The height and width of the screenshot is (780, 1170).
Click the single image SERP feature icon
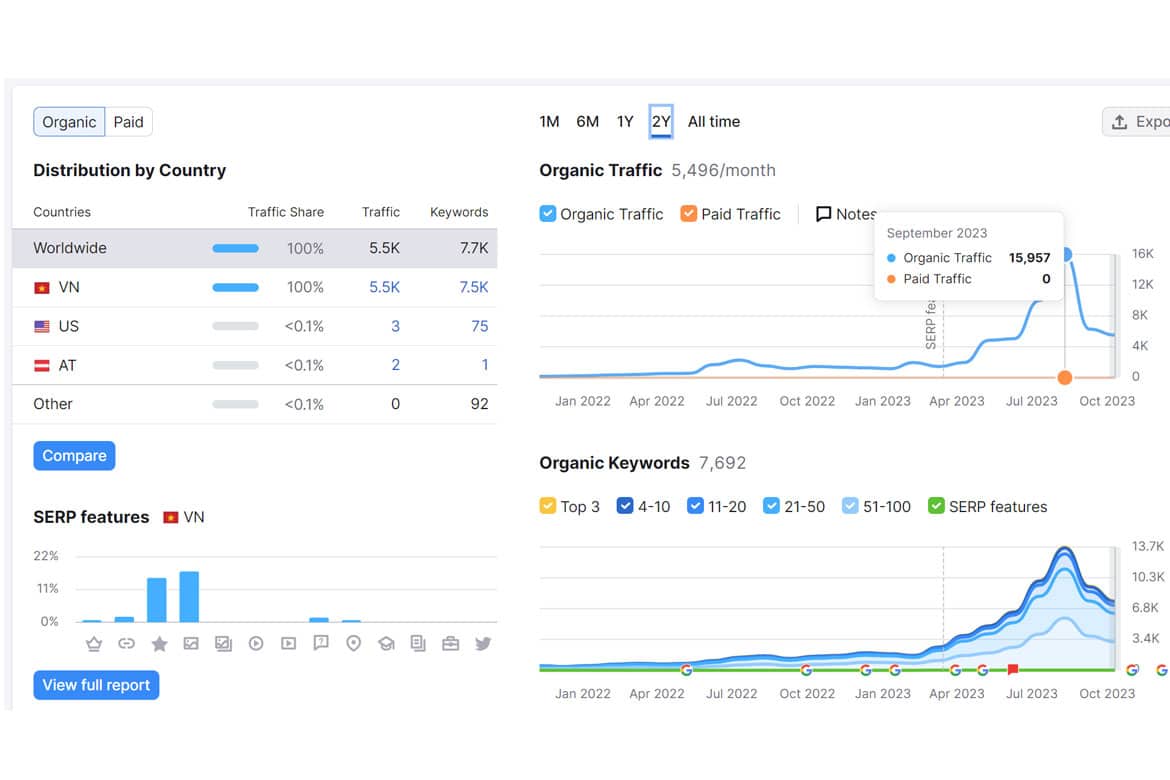(x=191, y=643)
